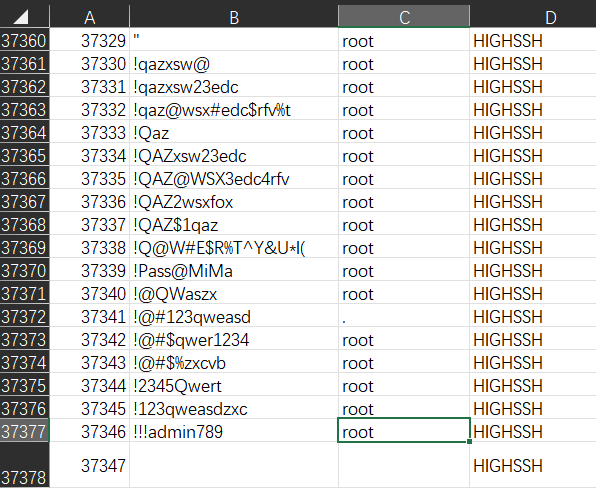Click the root cell in row 37360
596x488 pixels.
[404, 41]
